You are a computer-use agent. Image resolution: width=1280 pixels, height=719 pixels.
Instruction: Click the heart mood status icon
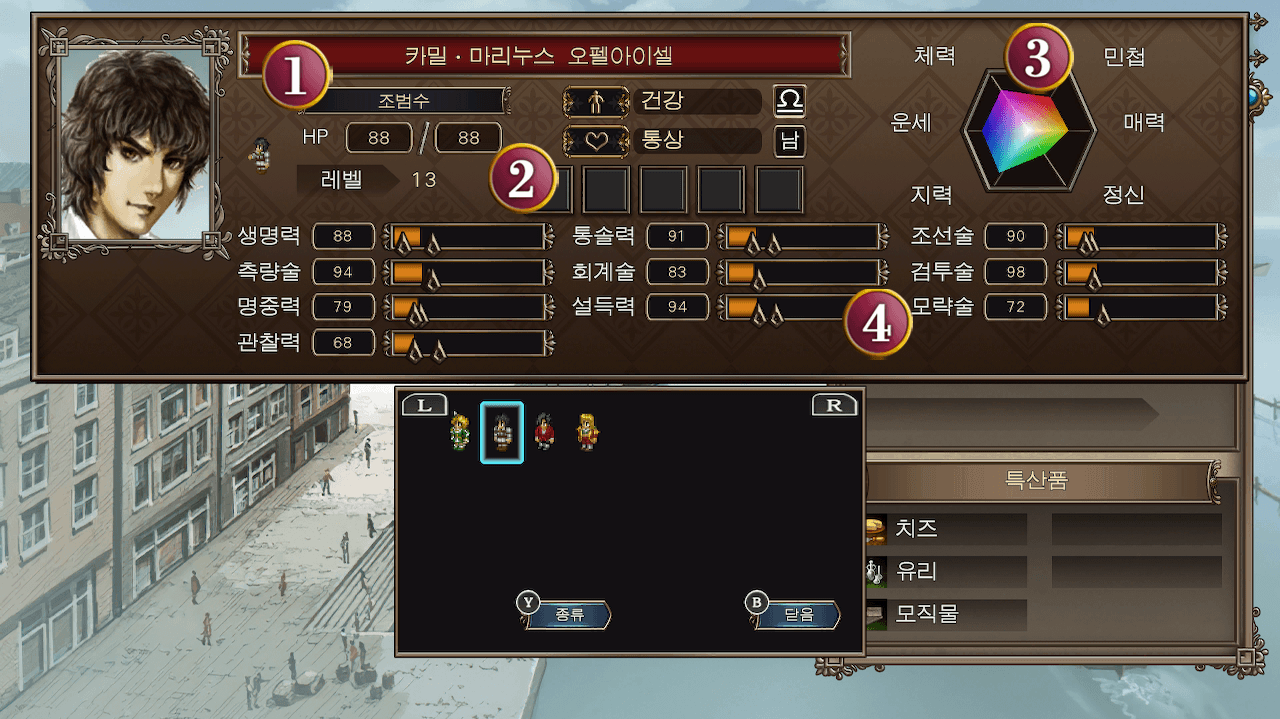(x=596, y=141)
